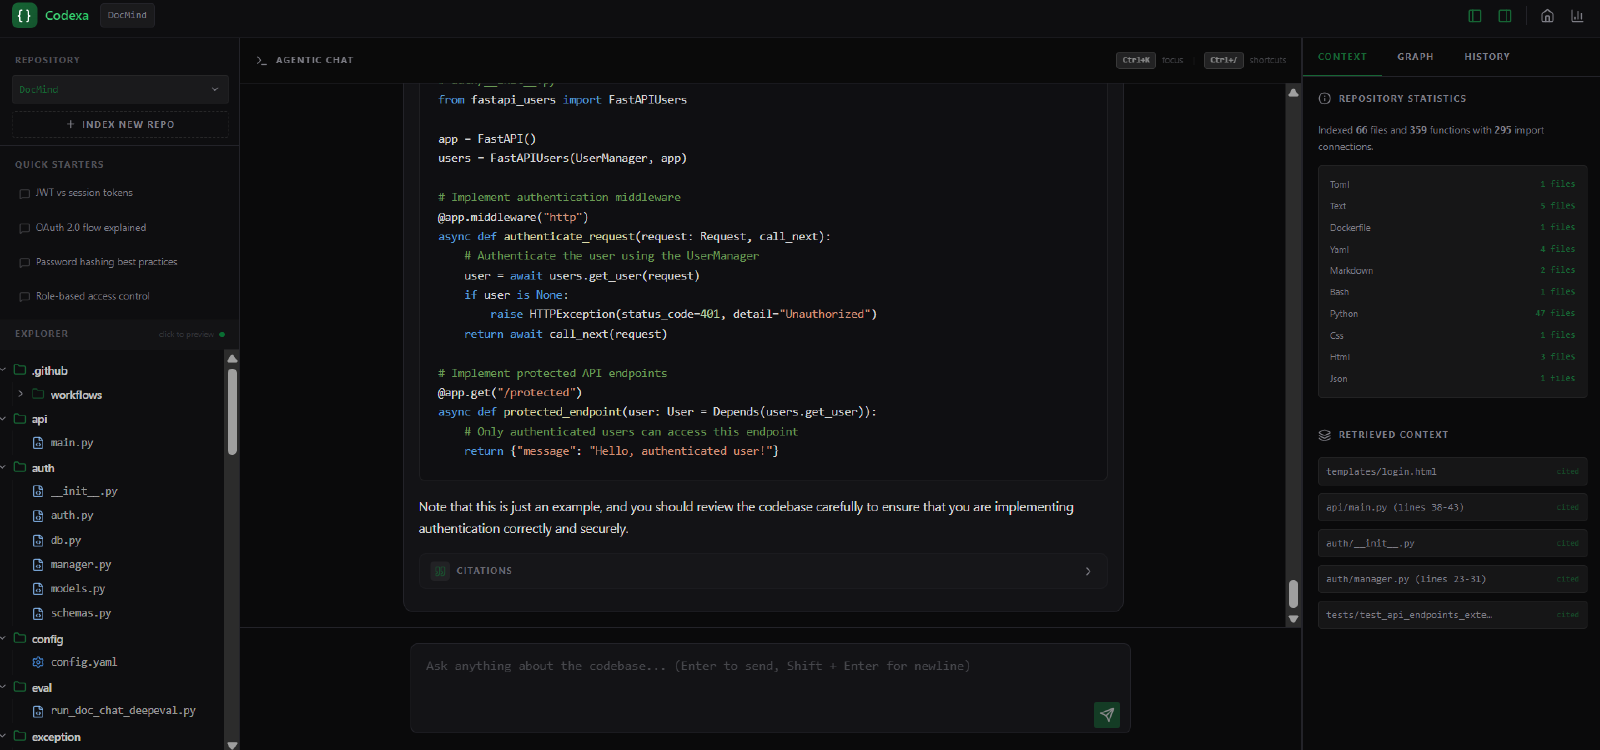Viewport: 1600px width, 750px height.
Task: Open auth/__init__.py retrieved context
Action: point(1452,543)
